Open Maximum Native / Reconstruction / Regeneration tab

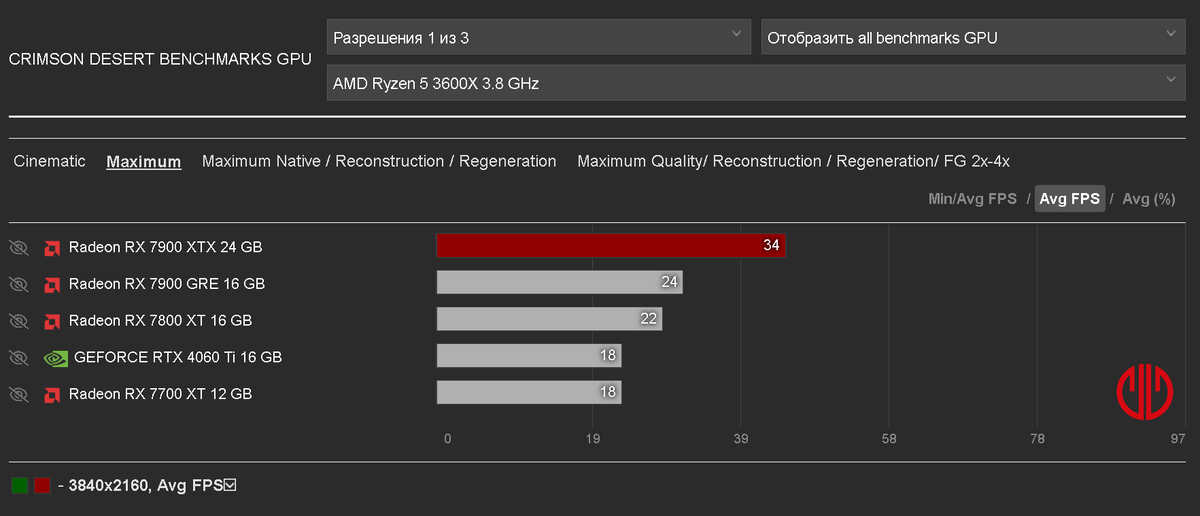pos(379,161)
